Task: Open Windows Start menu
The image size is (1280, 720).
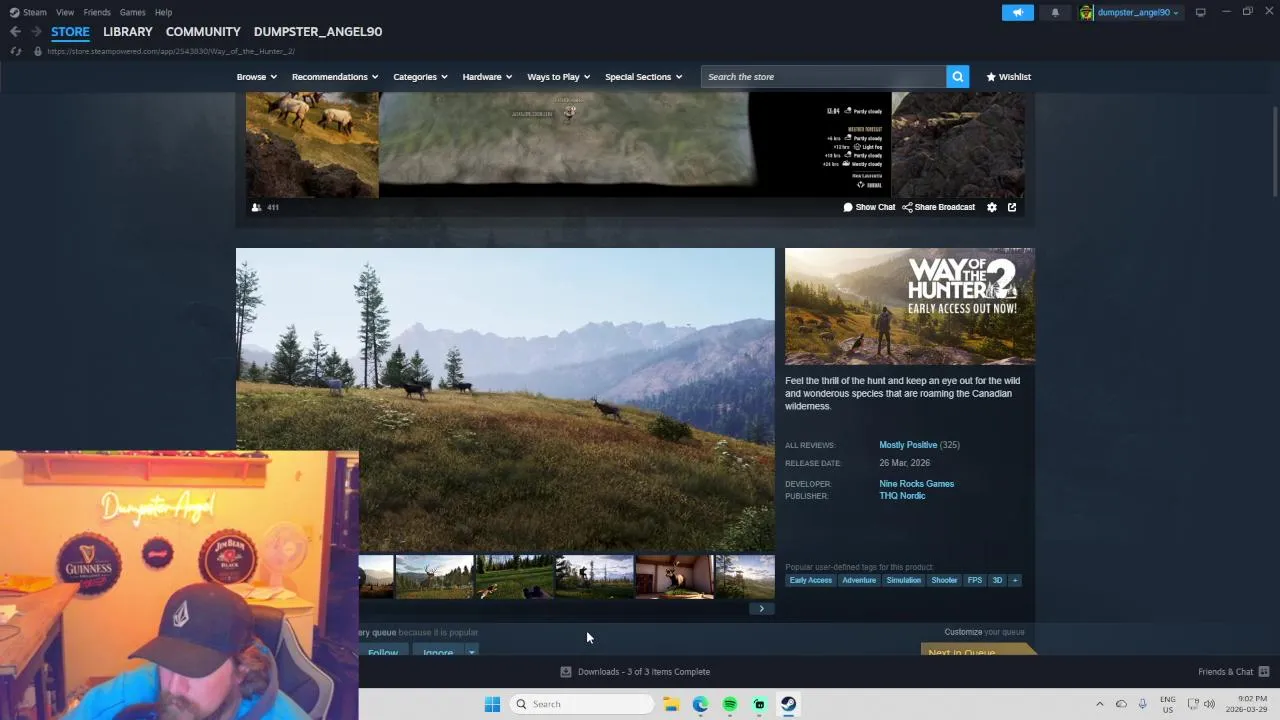Action: pyautogui.click(x=492, y=704)
